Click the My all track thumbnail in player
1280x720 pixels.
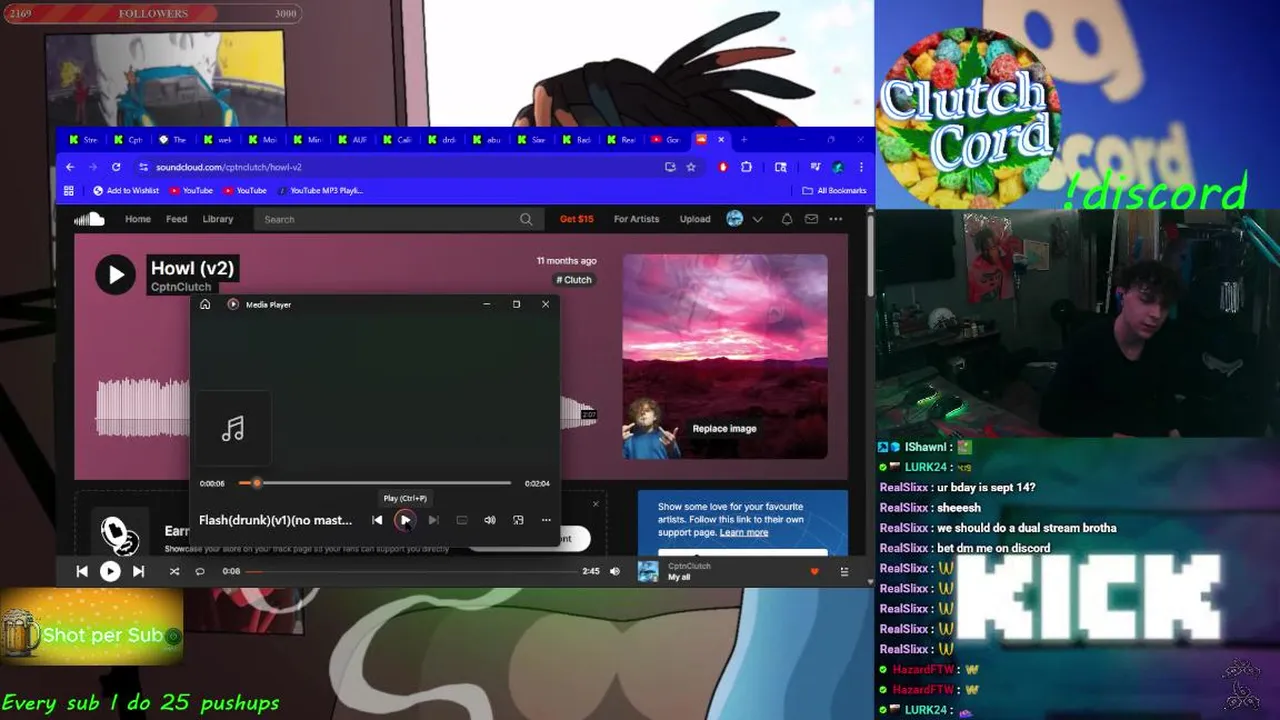tap(649, 571)
